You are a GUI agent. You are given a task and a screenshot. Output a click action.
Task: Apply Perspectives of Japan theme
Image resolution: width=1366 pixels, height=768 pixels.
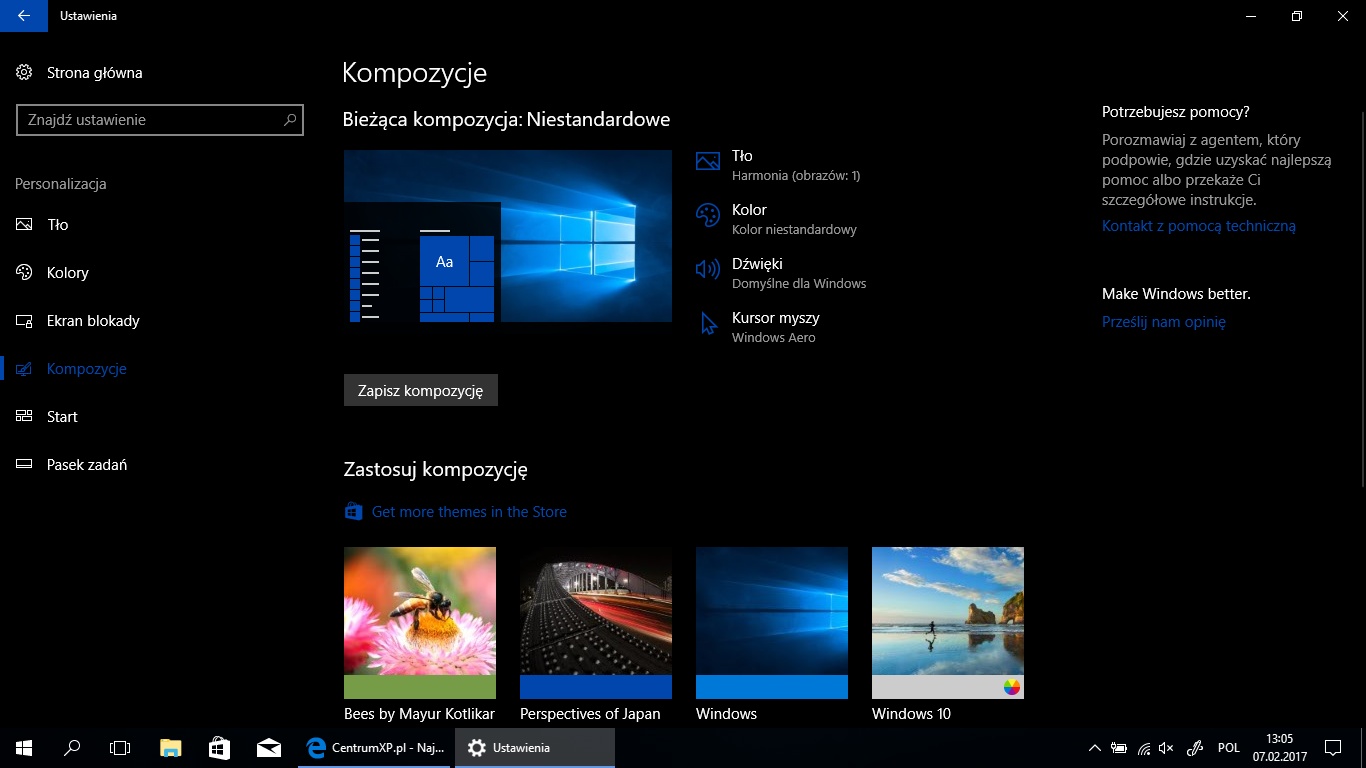coord(596,622)
